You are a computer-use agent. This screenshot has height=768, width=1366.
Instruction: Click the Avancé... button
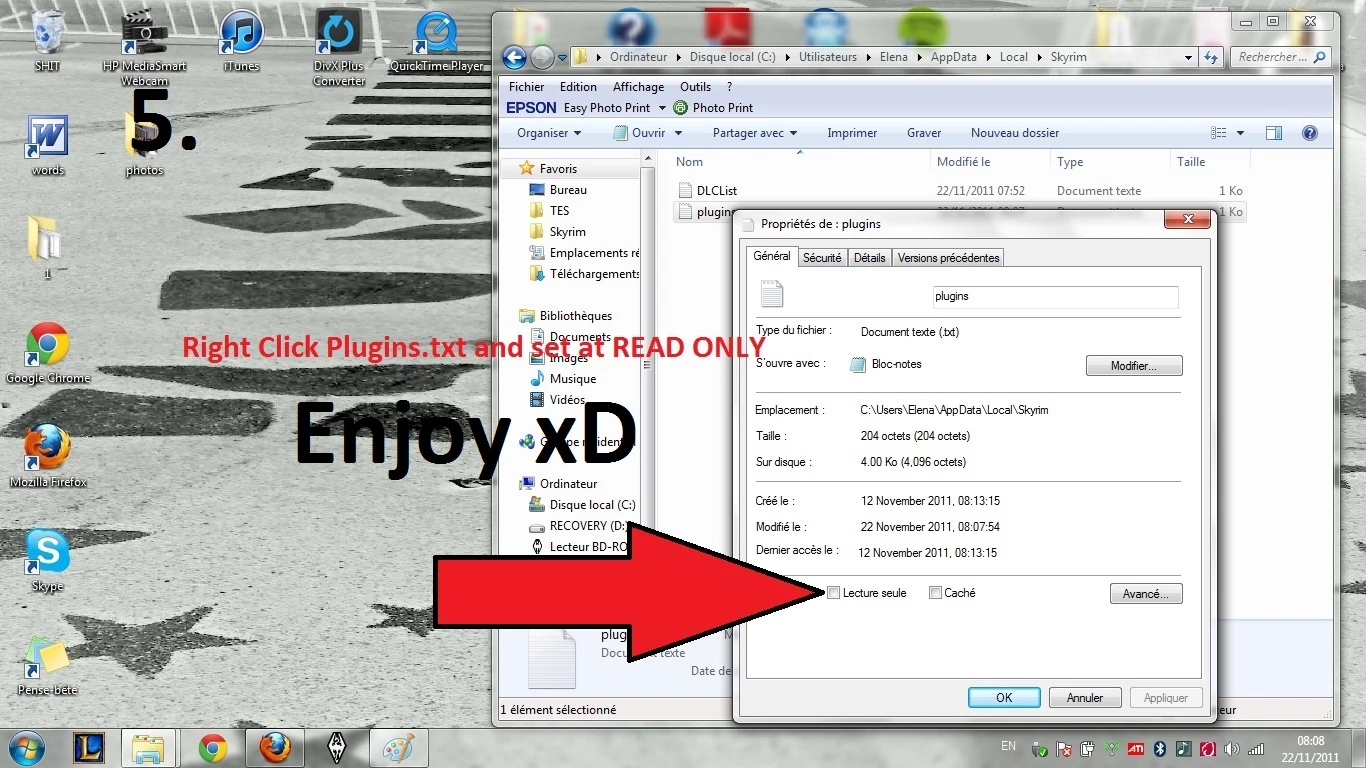point(1146,594)
